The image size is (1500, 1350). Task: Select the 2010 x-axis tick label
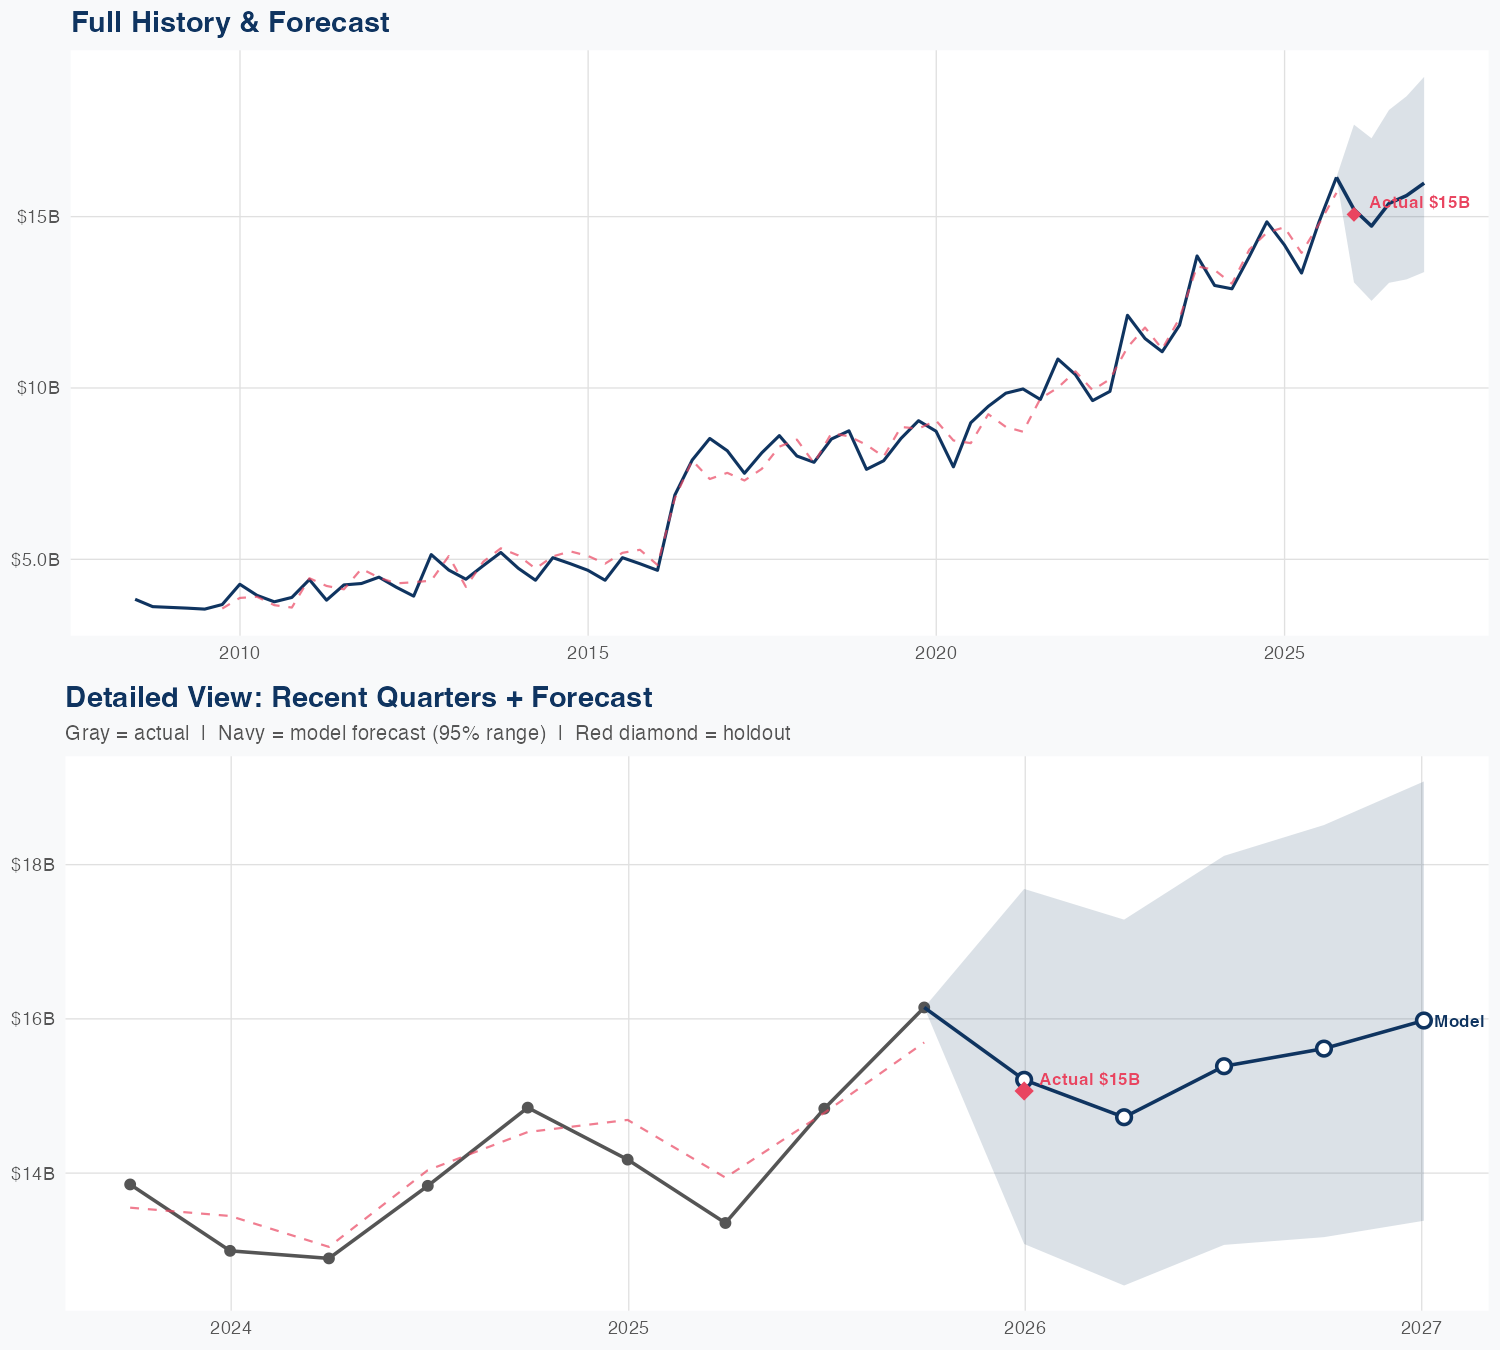coord(240,653)
